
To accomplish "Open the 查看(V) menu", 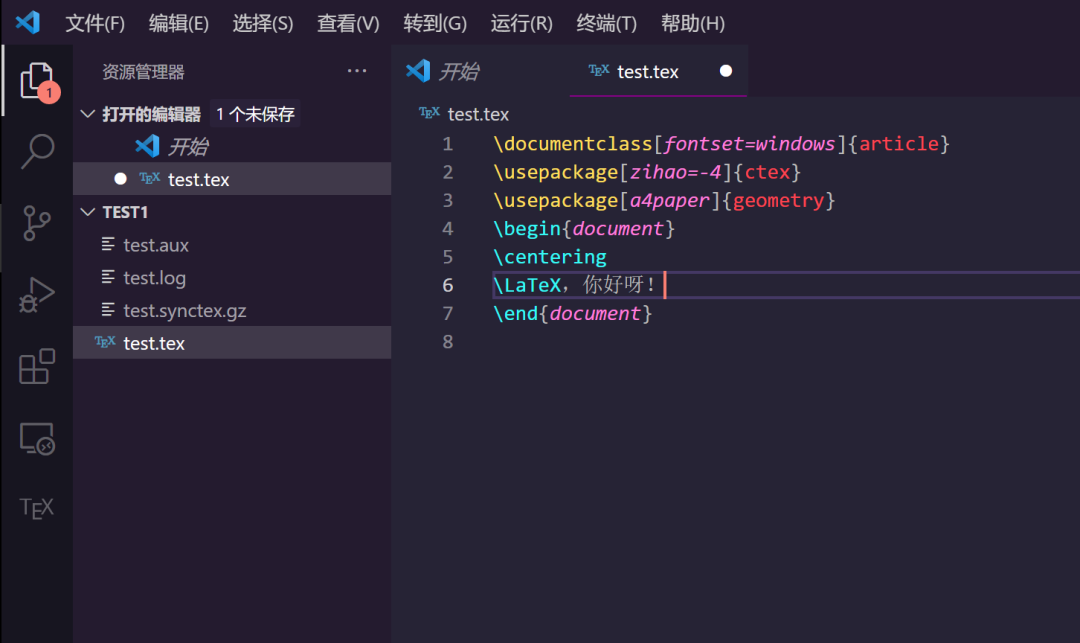I will 348,23.
